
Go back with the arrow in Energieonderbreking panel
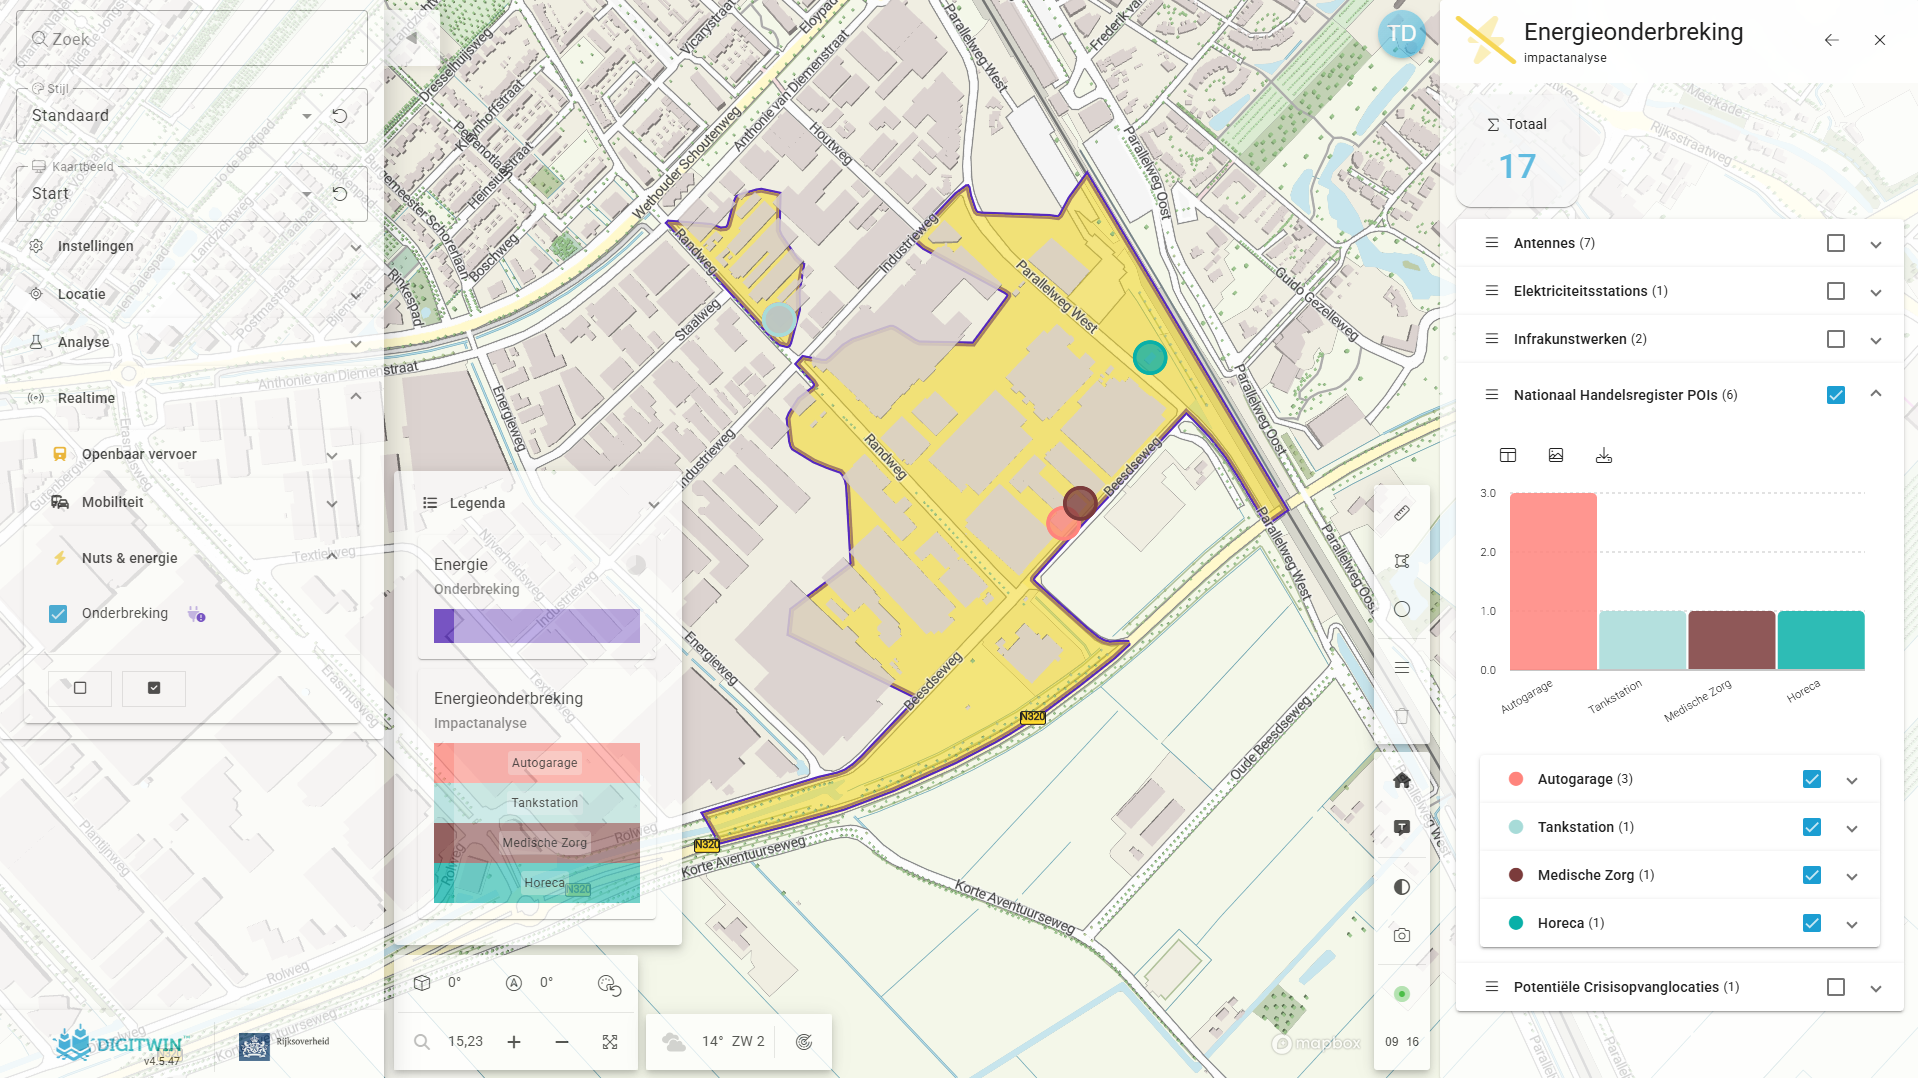[1831, 40]
